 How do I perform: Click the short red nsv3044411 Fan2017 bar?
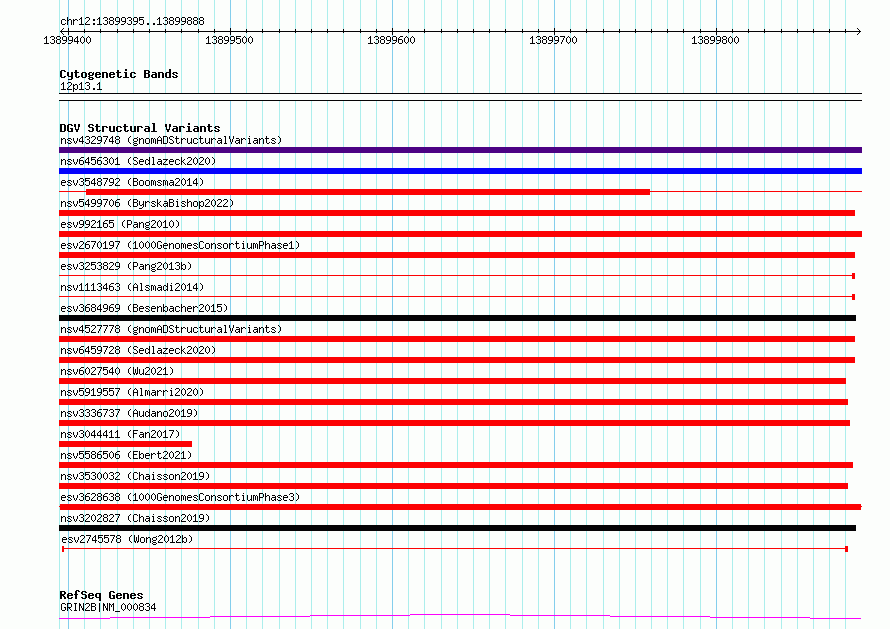tap(125, 444)
